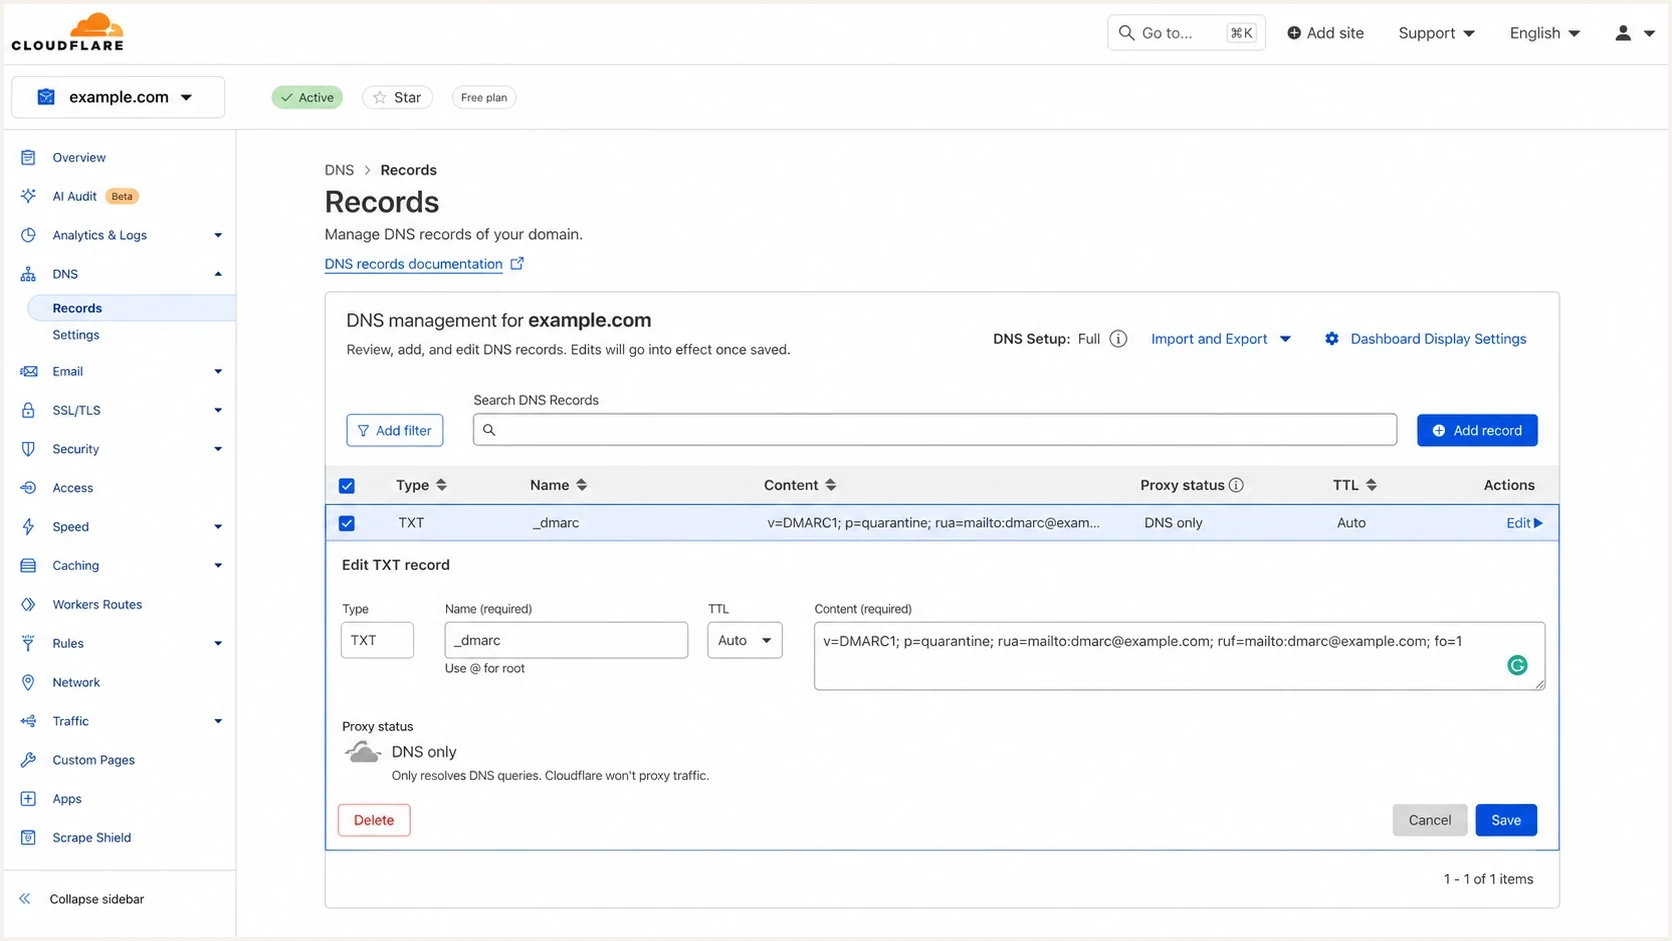Click the SSL/TLS padlock icon
Viewport: 1672px width, 941px height.
pos(28,410)
